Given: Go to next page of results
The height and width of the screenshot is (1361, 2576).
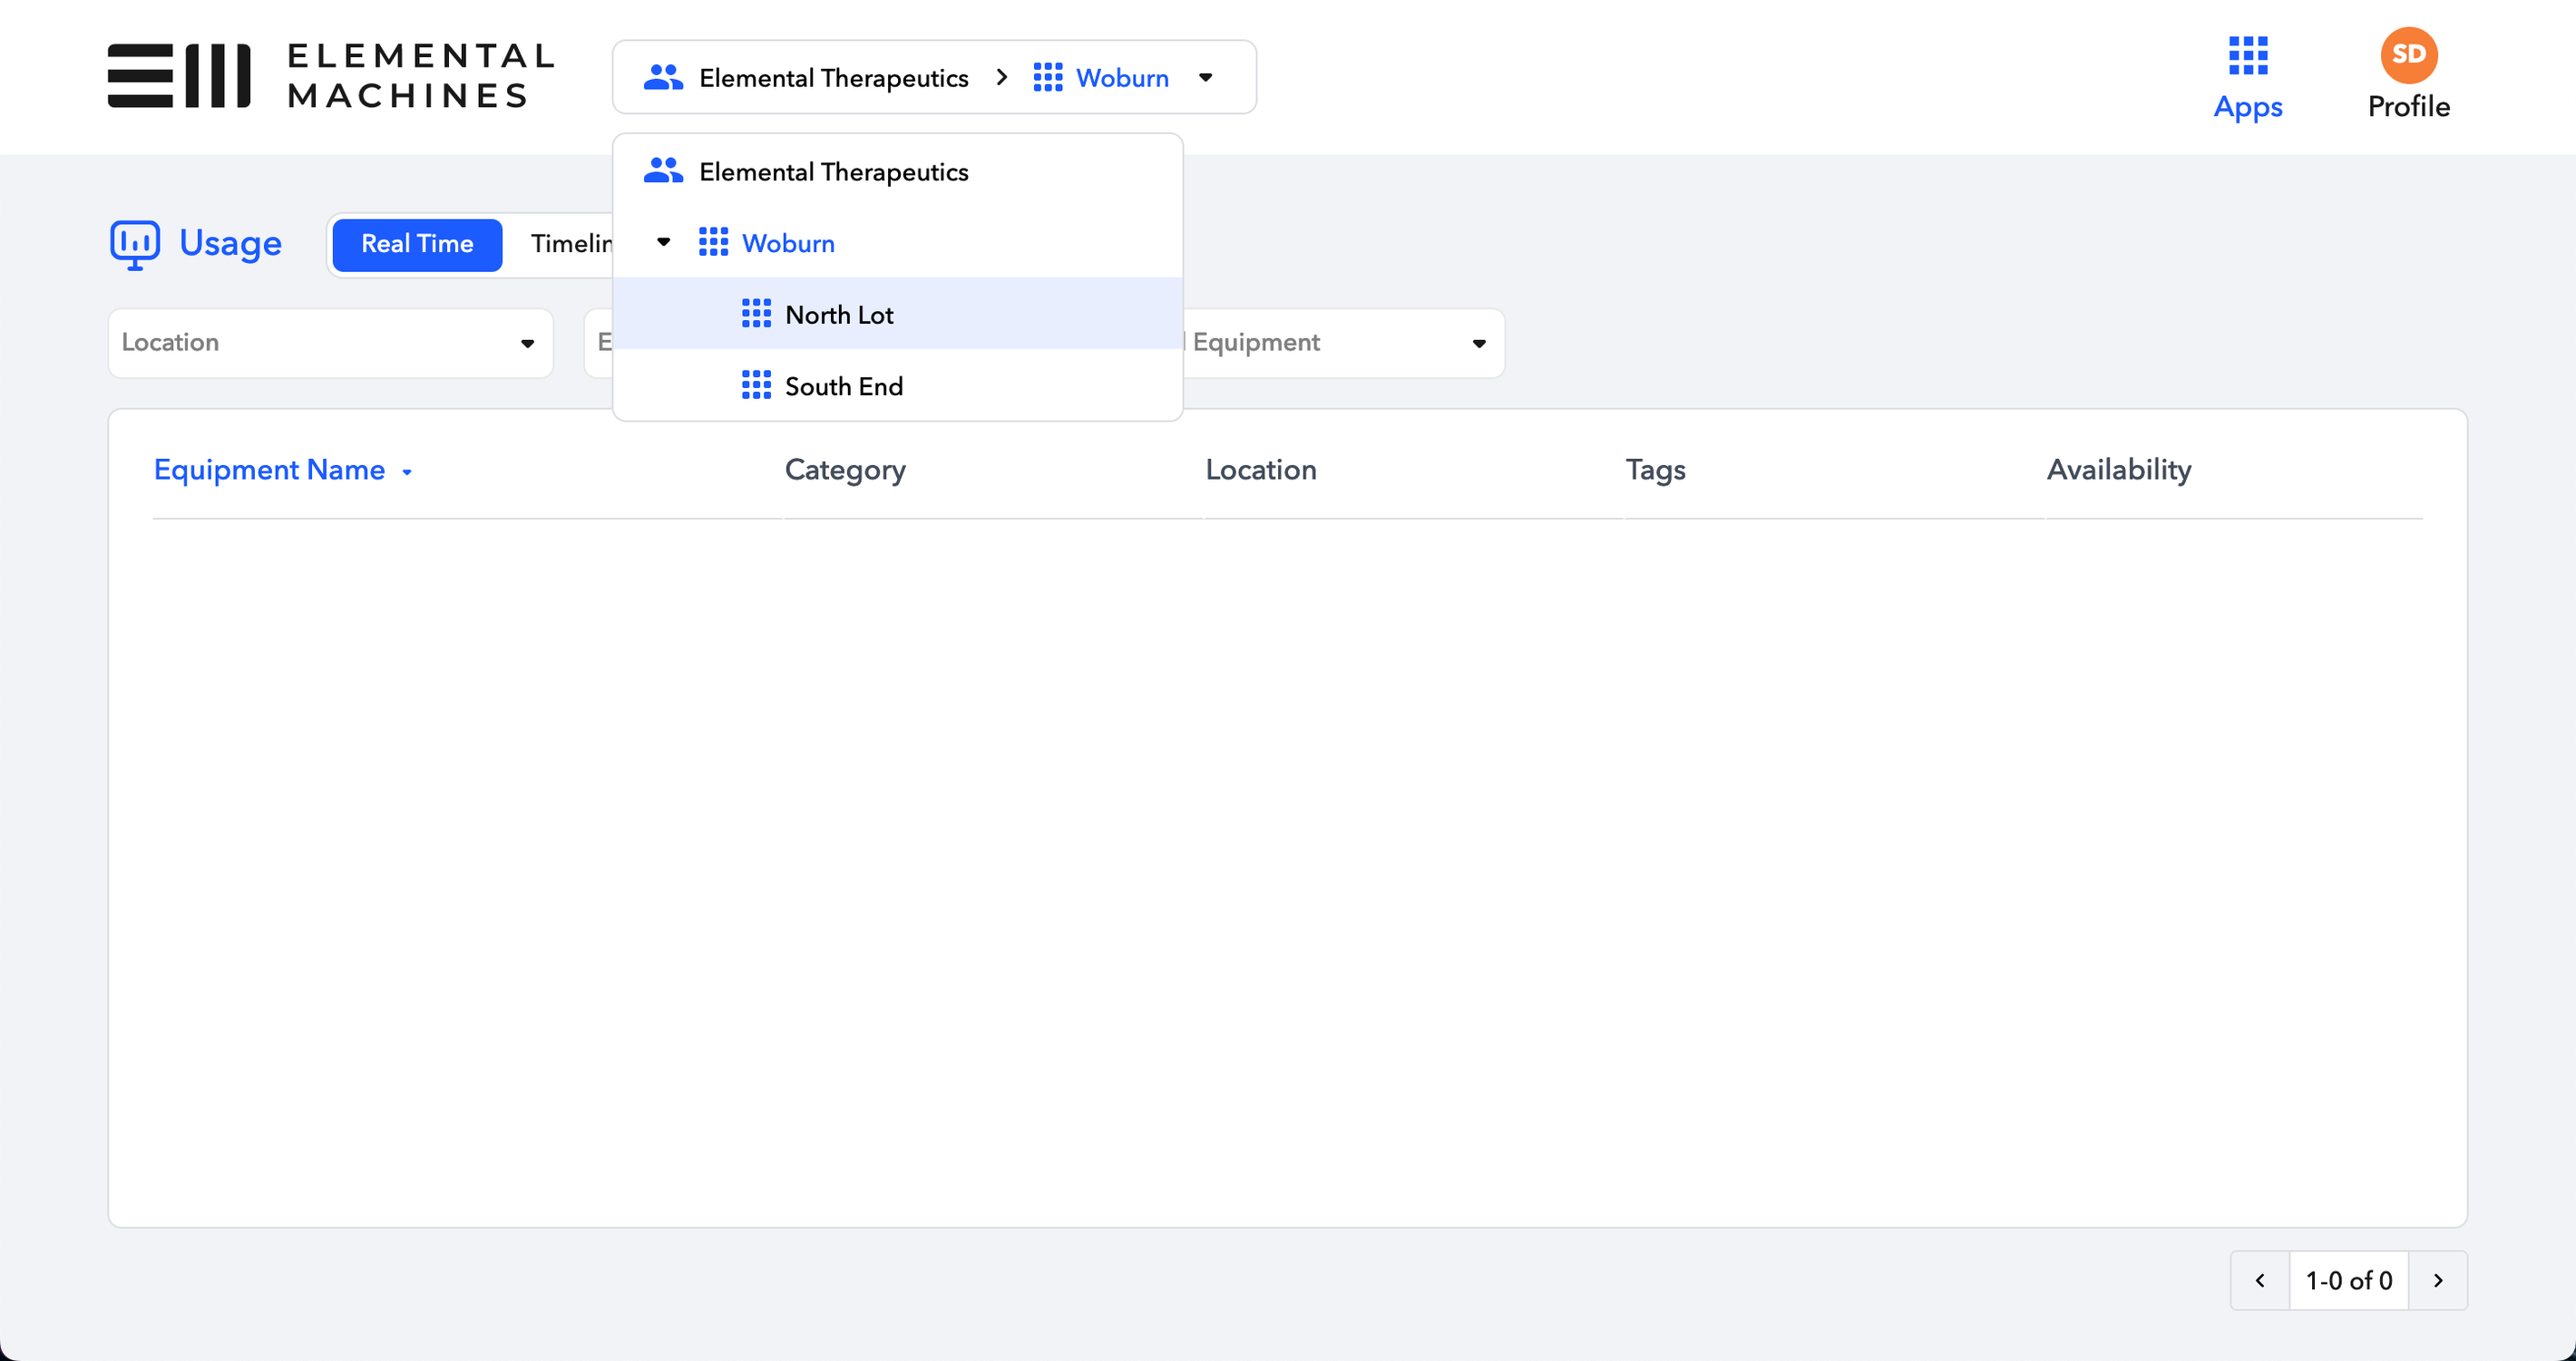Looking at the screenshot, I should [x=2438, y=1280].
